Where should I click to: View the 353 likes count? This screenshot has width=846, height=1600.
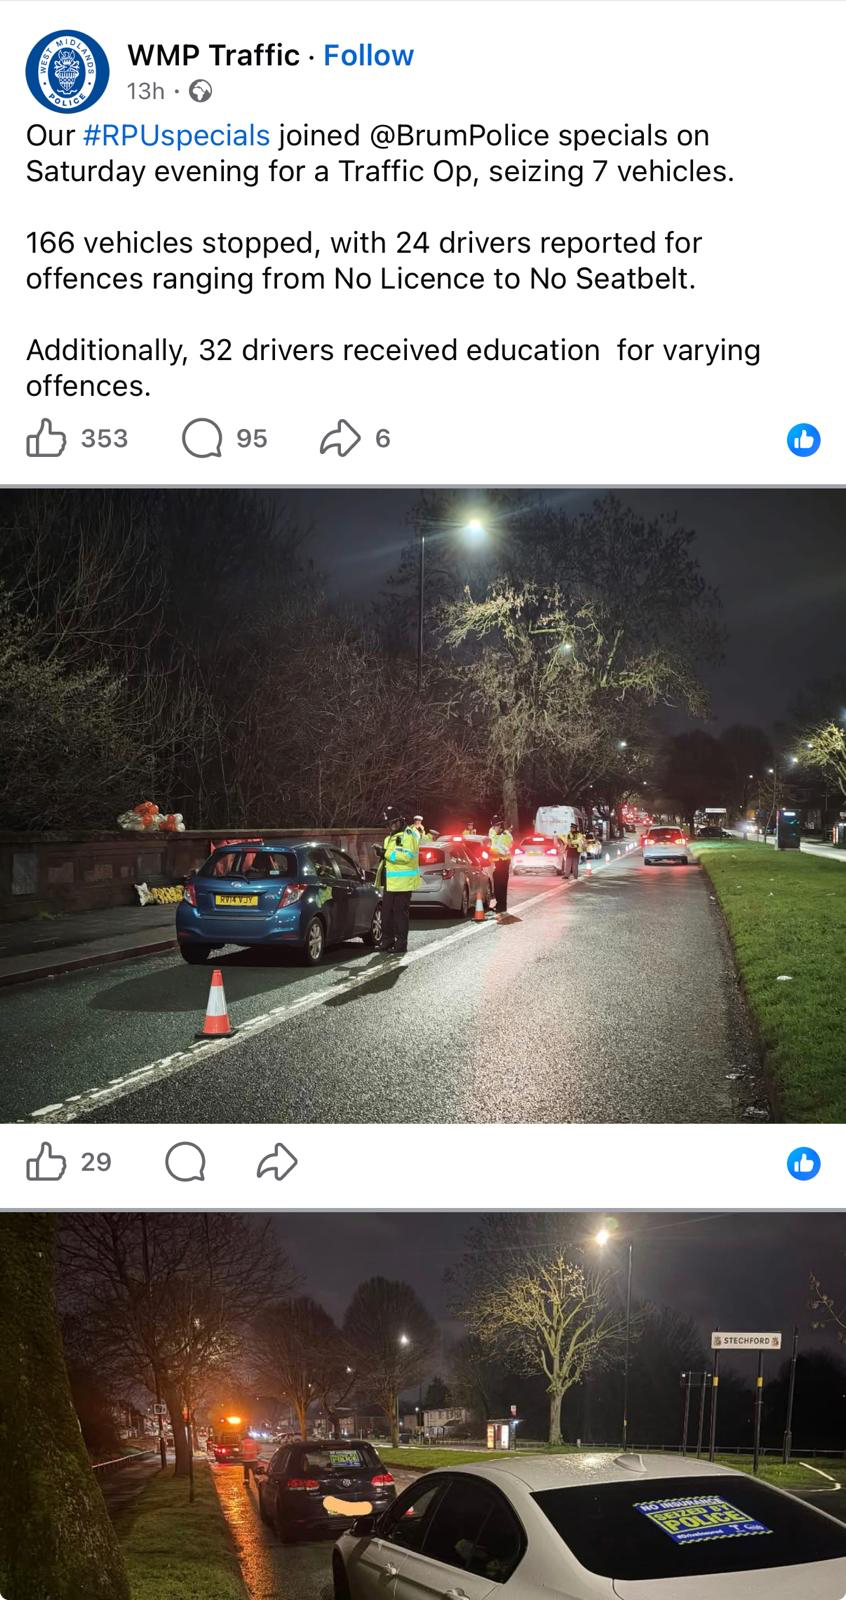coord(104,438)
